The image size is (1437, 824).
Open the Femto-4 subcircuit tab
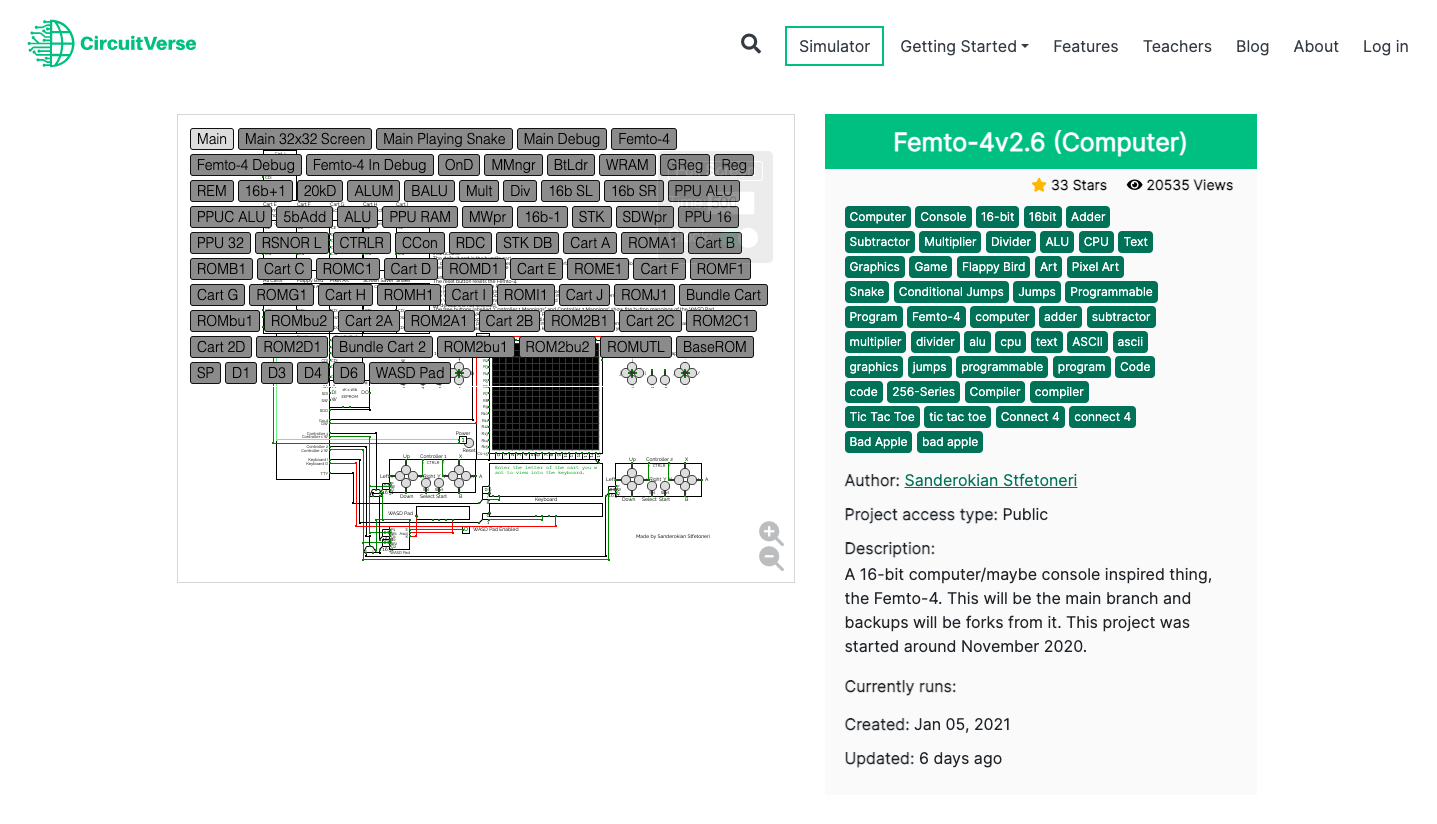click(x=643, y=139)
